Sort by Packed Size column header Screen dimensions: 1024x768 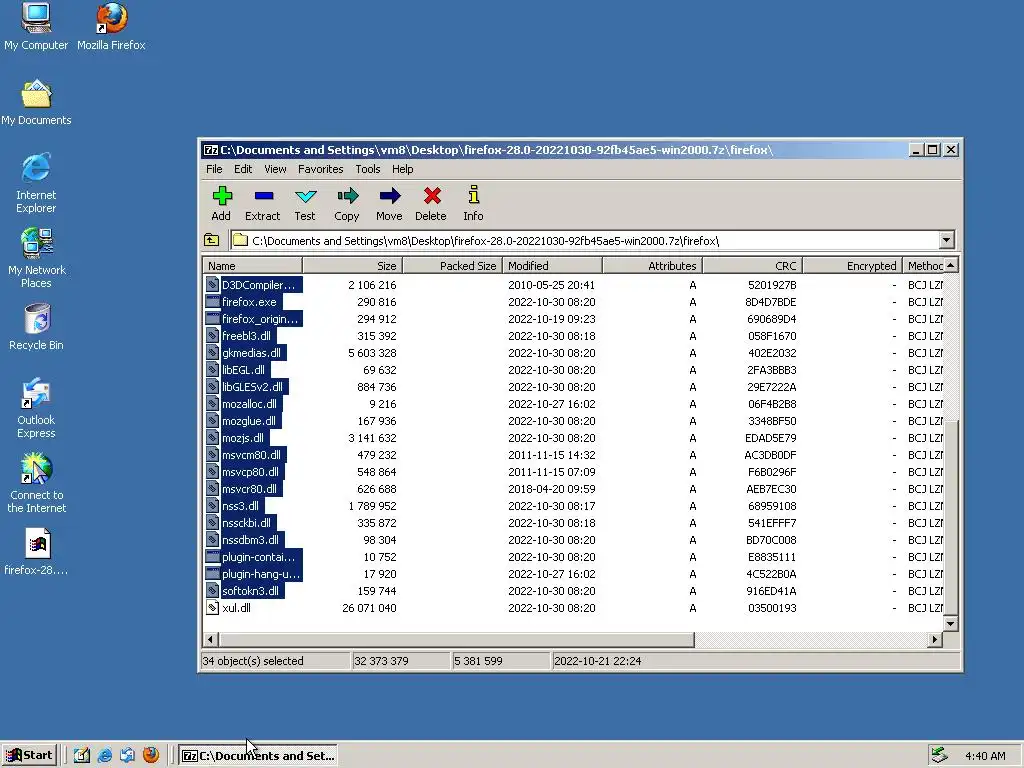pyautogui.click(x=453, y=266)
